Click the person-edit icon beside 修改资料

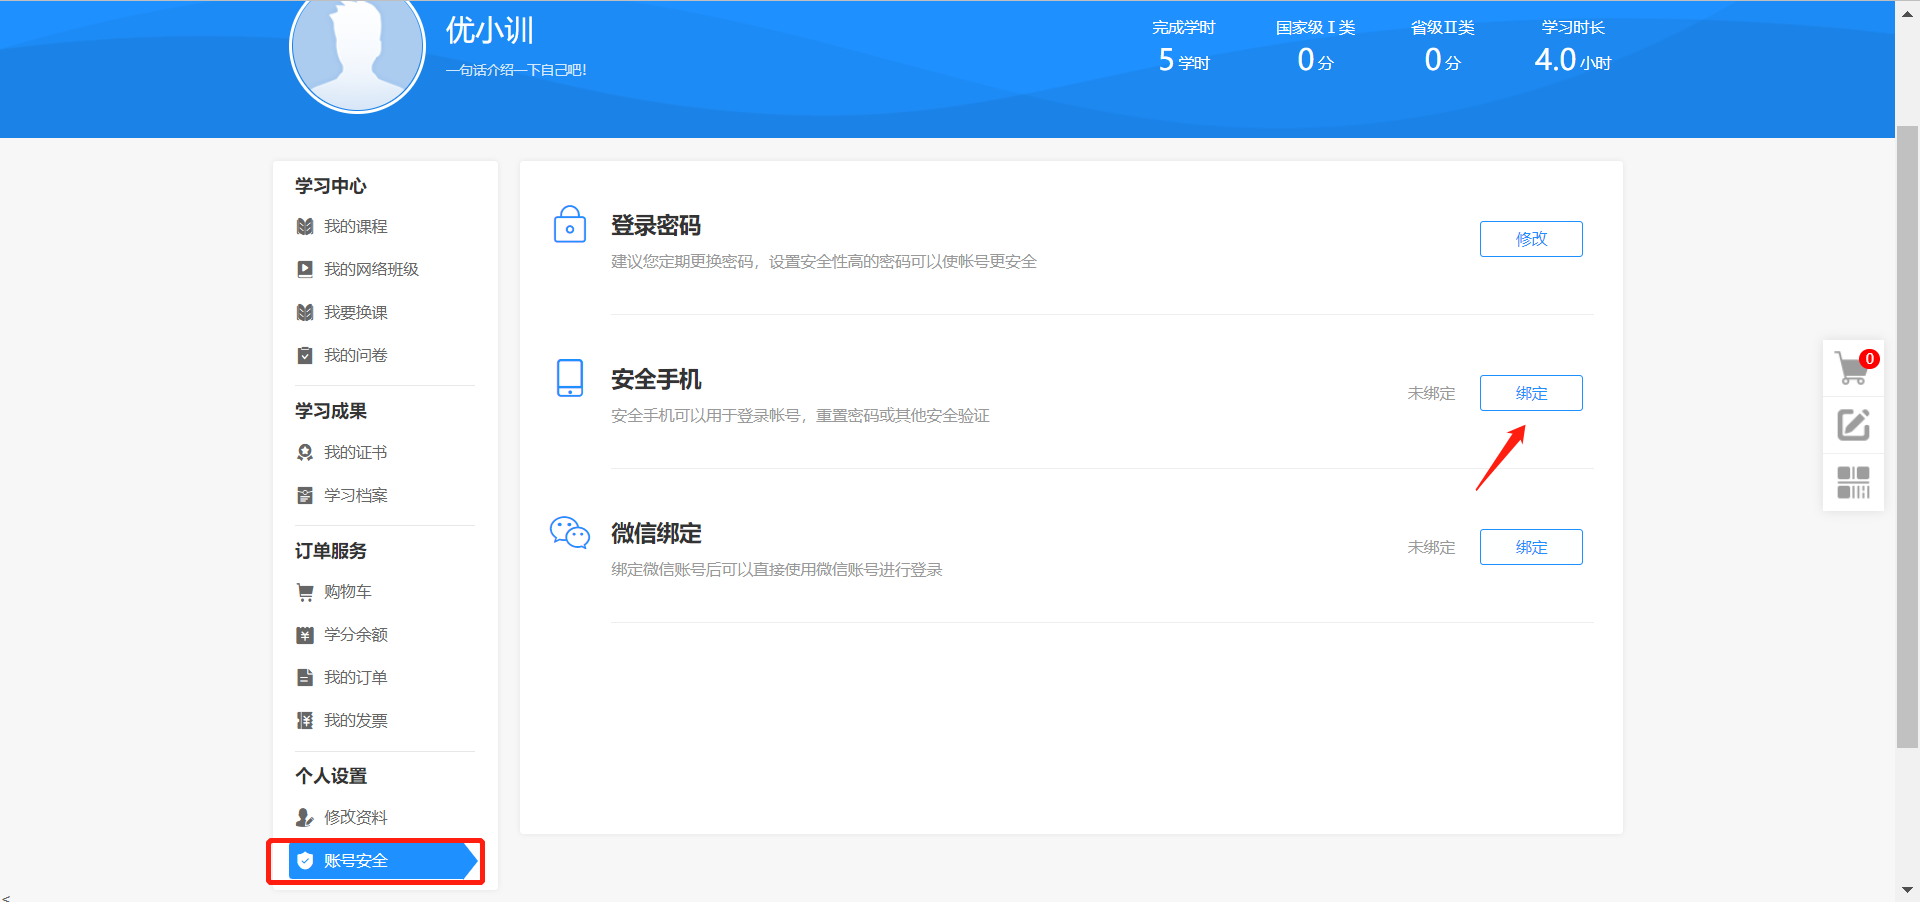(305, 818)
